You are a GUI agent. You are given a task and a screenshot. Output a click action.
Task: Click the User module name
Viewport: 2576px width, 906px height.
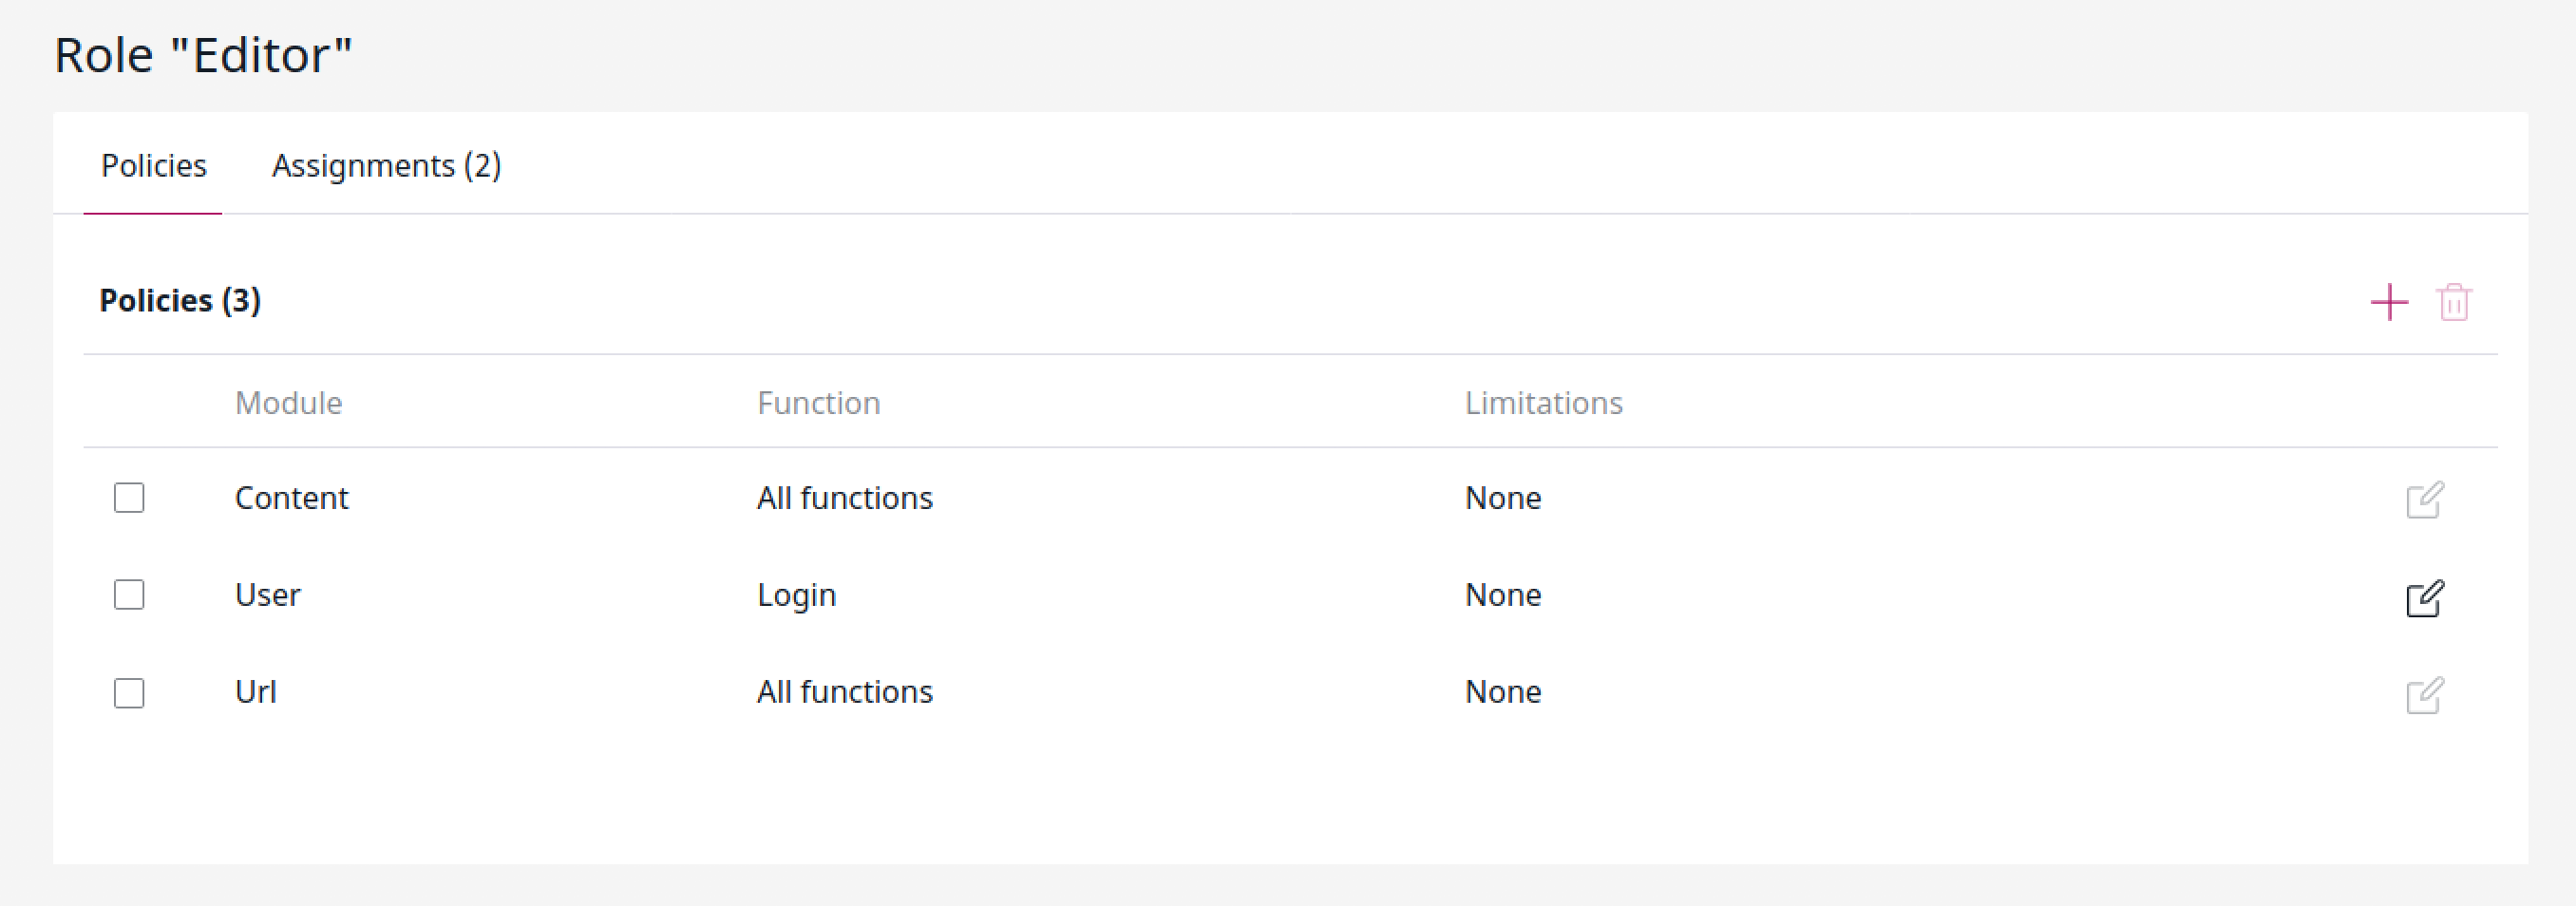268,595
